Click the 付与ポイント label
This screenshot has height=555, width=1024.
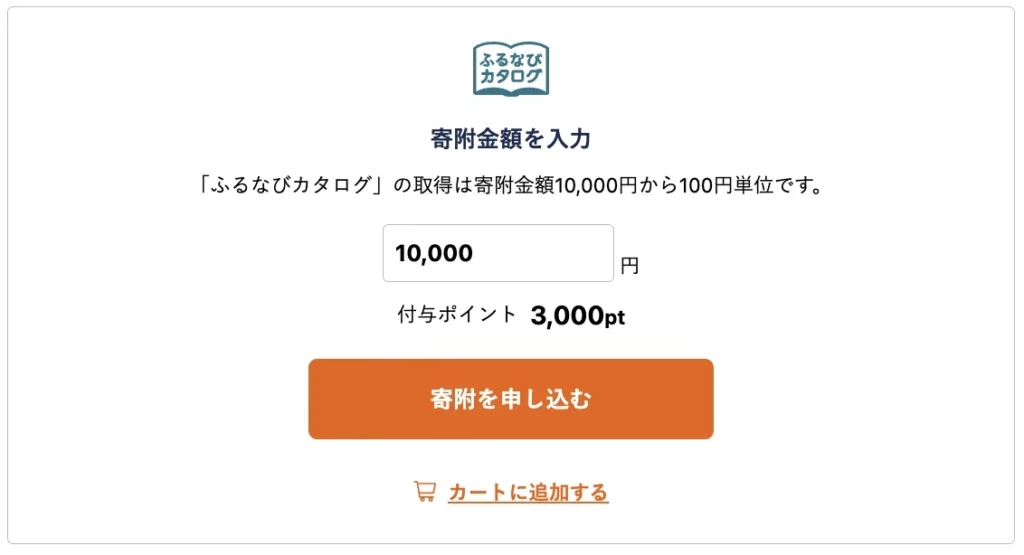(457, 315)
